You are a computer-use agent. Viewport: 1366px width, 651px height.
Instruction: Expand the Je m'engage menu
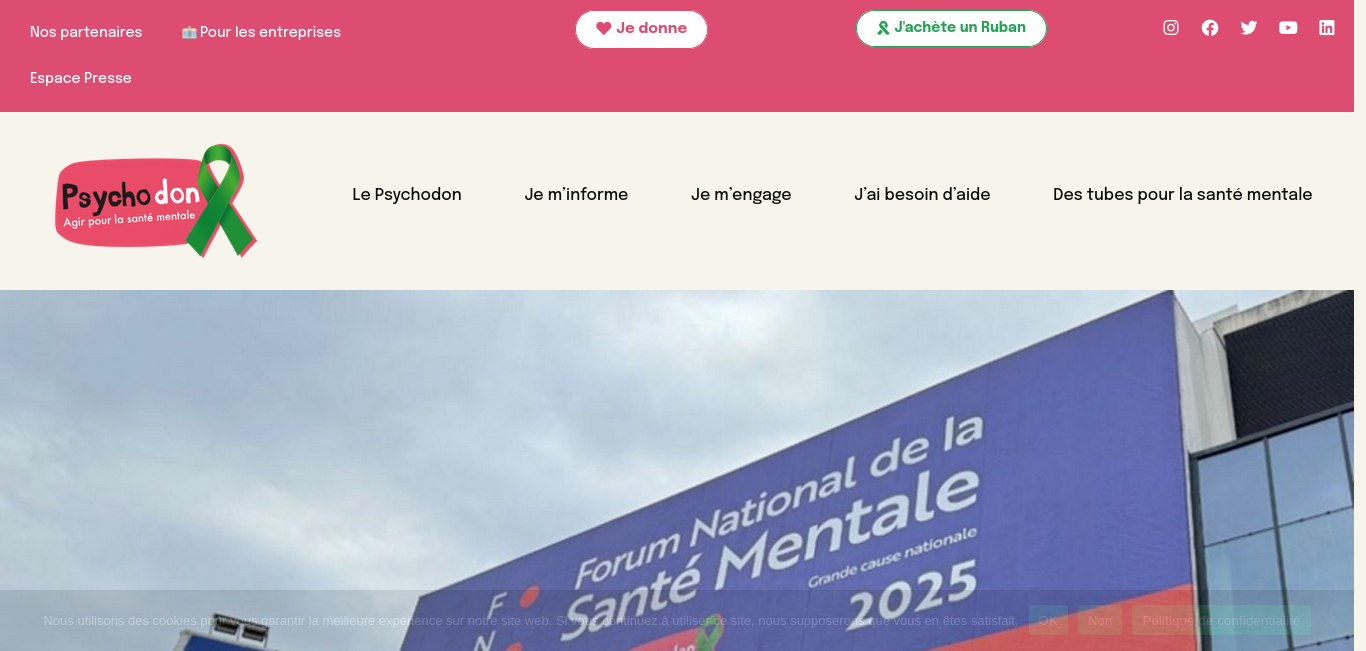741,195
